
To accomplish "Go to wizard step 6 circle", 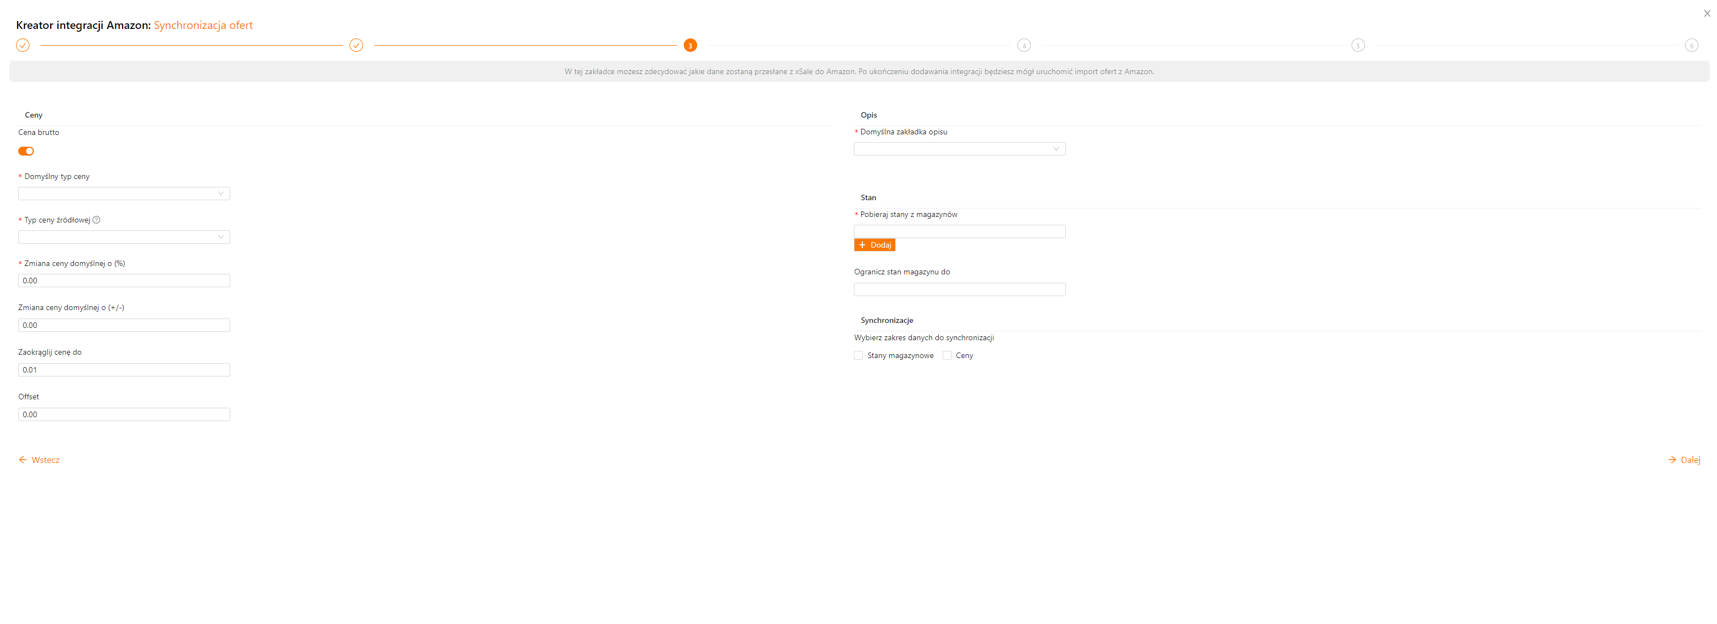I will pos(1691,45).
